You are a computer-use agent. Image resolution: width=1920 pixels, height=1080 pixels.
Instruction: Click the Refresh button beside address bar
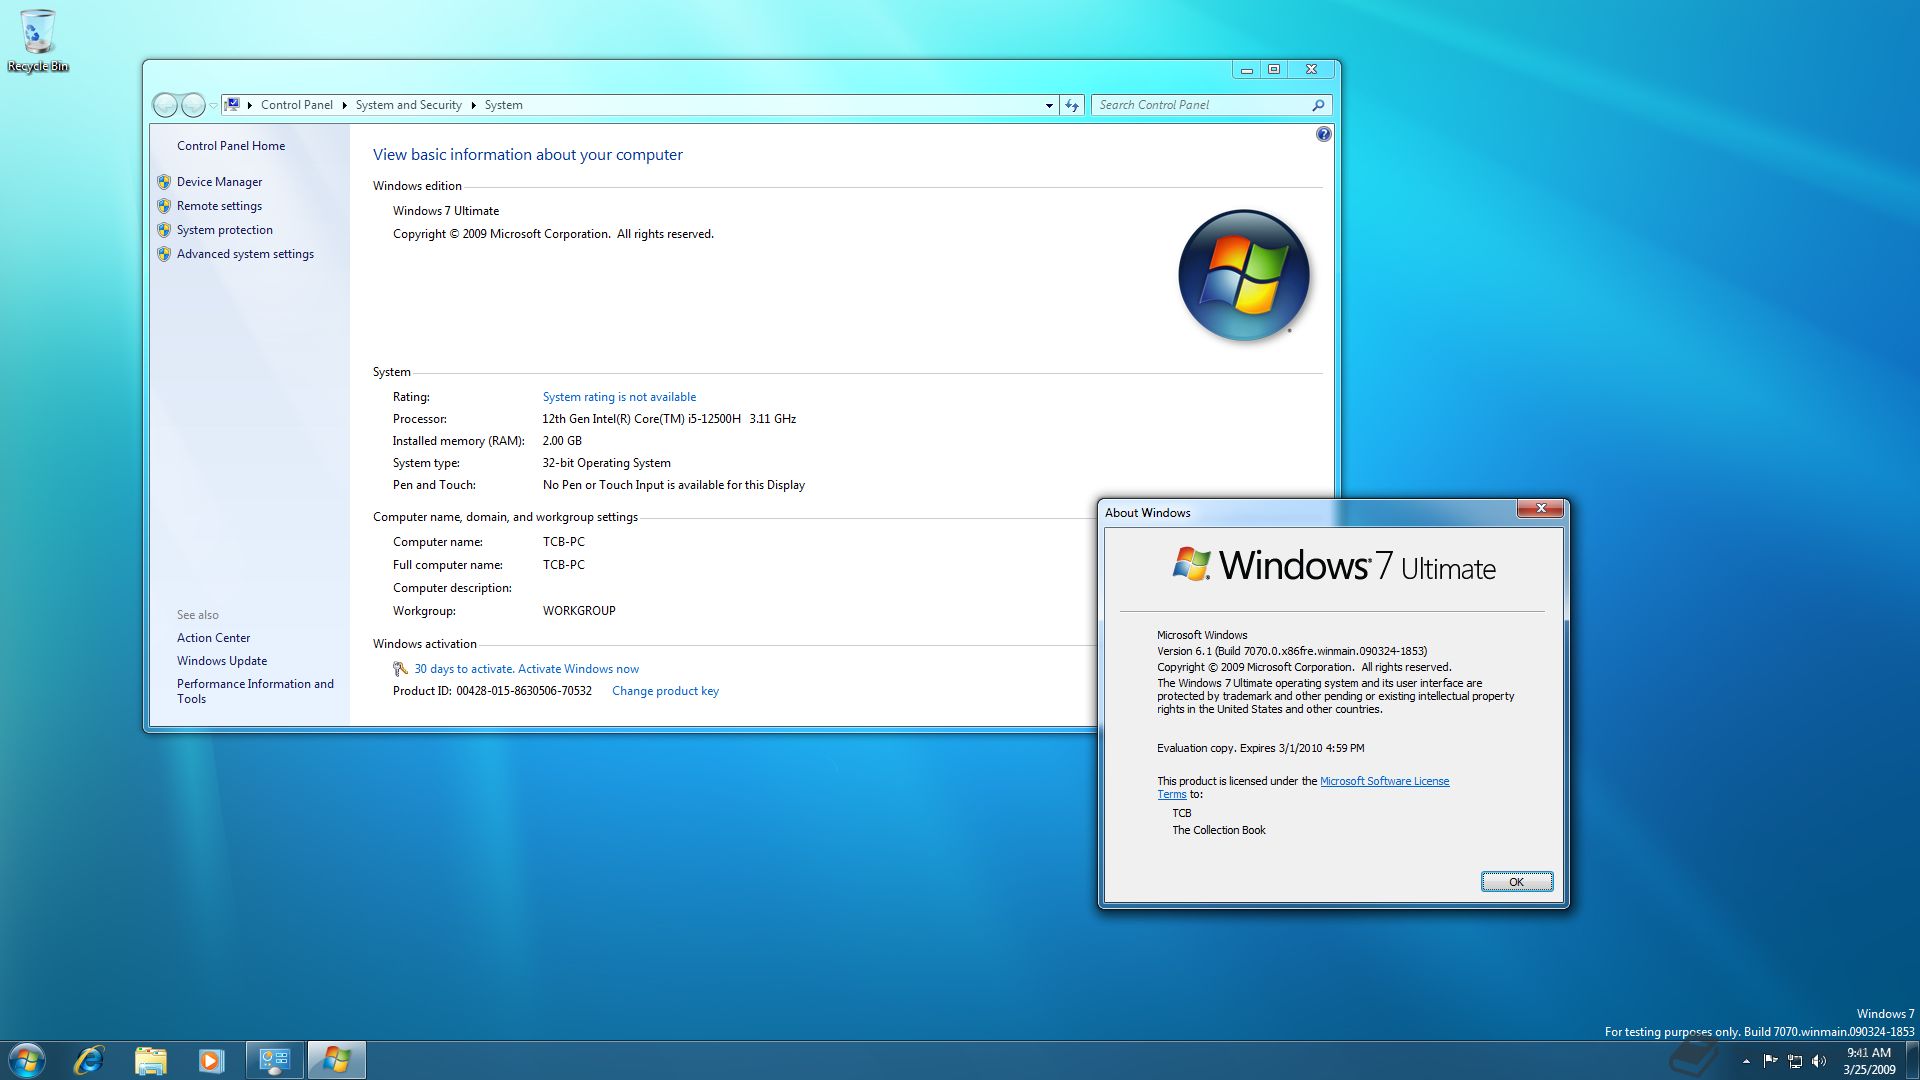(1072, 105)
